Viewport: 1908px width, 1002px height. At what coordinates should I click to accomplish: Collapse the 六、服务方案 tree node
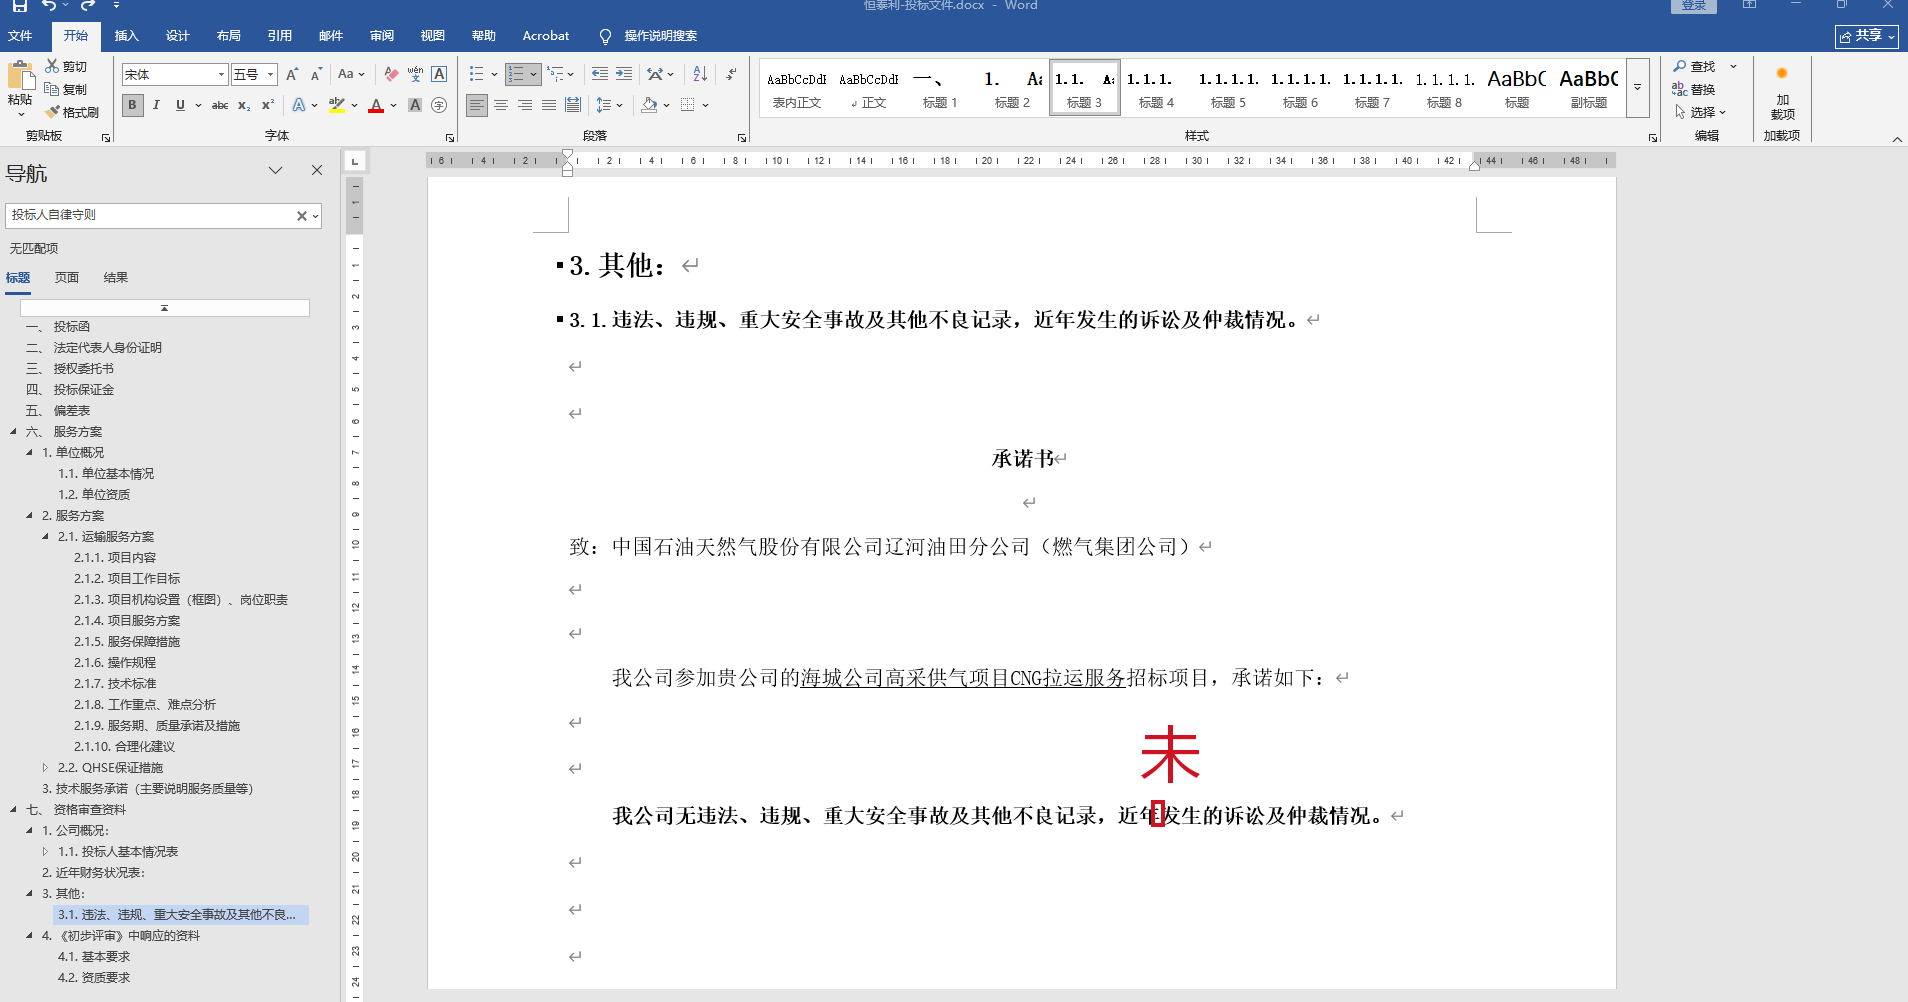coord(13,432)
